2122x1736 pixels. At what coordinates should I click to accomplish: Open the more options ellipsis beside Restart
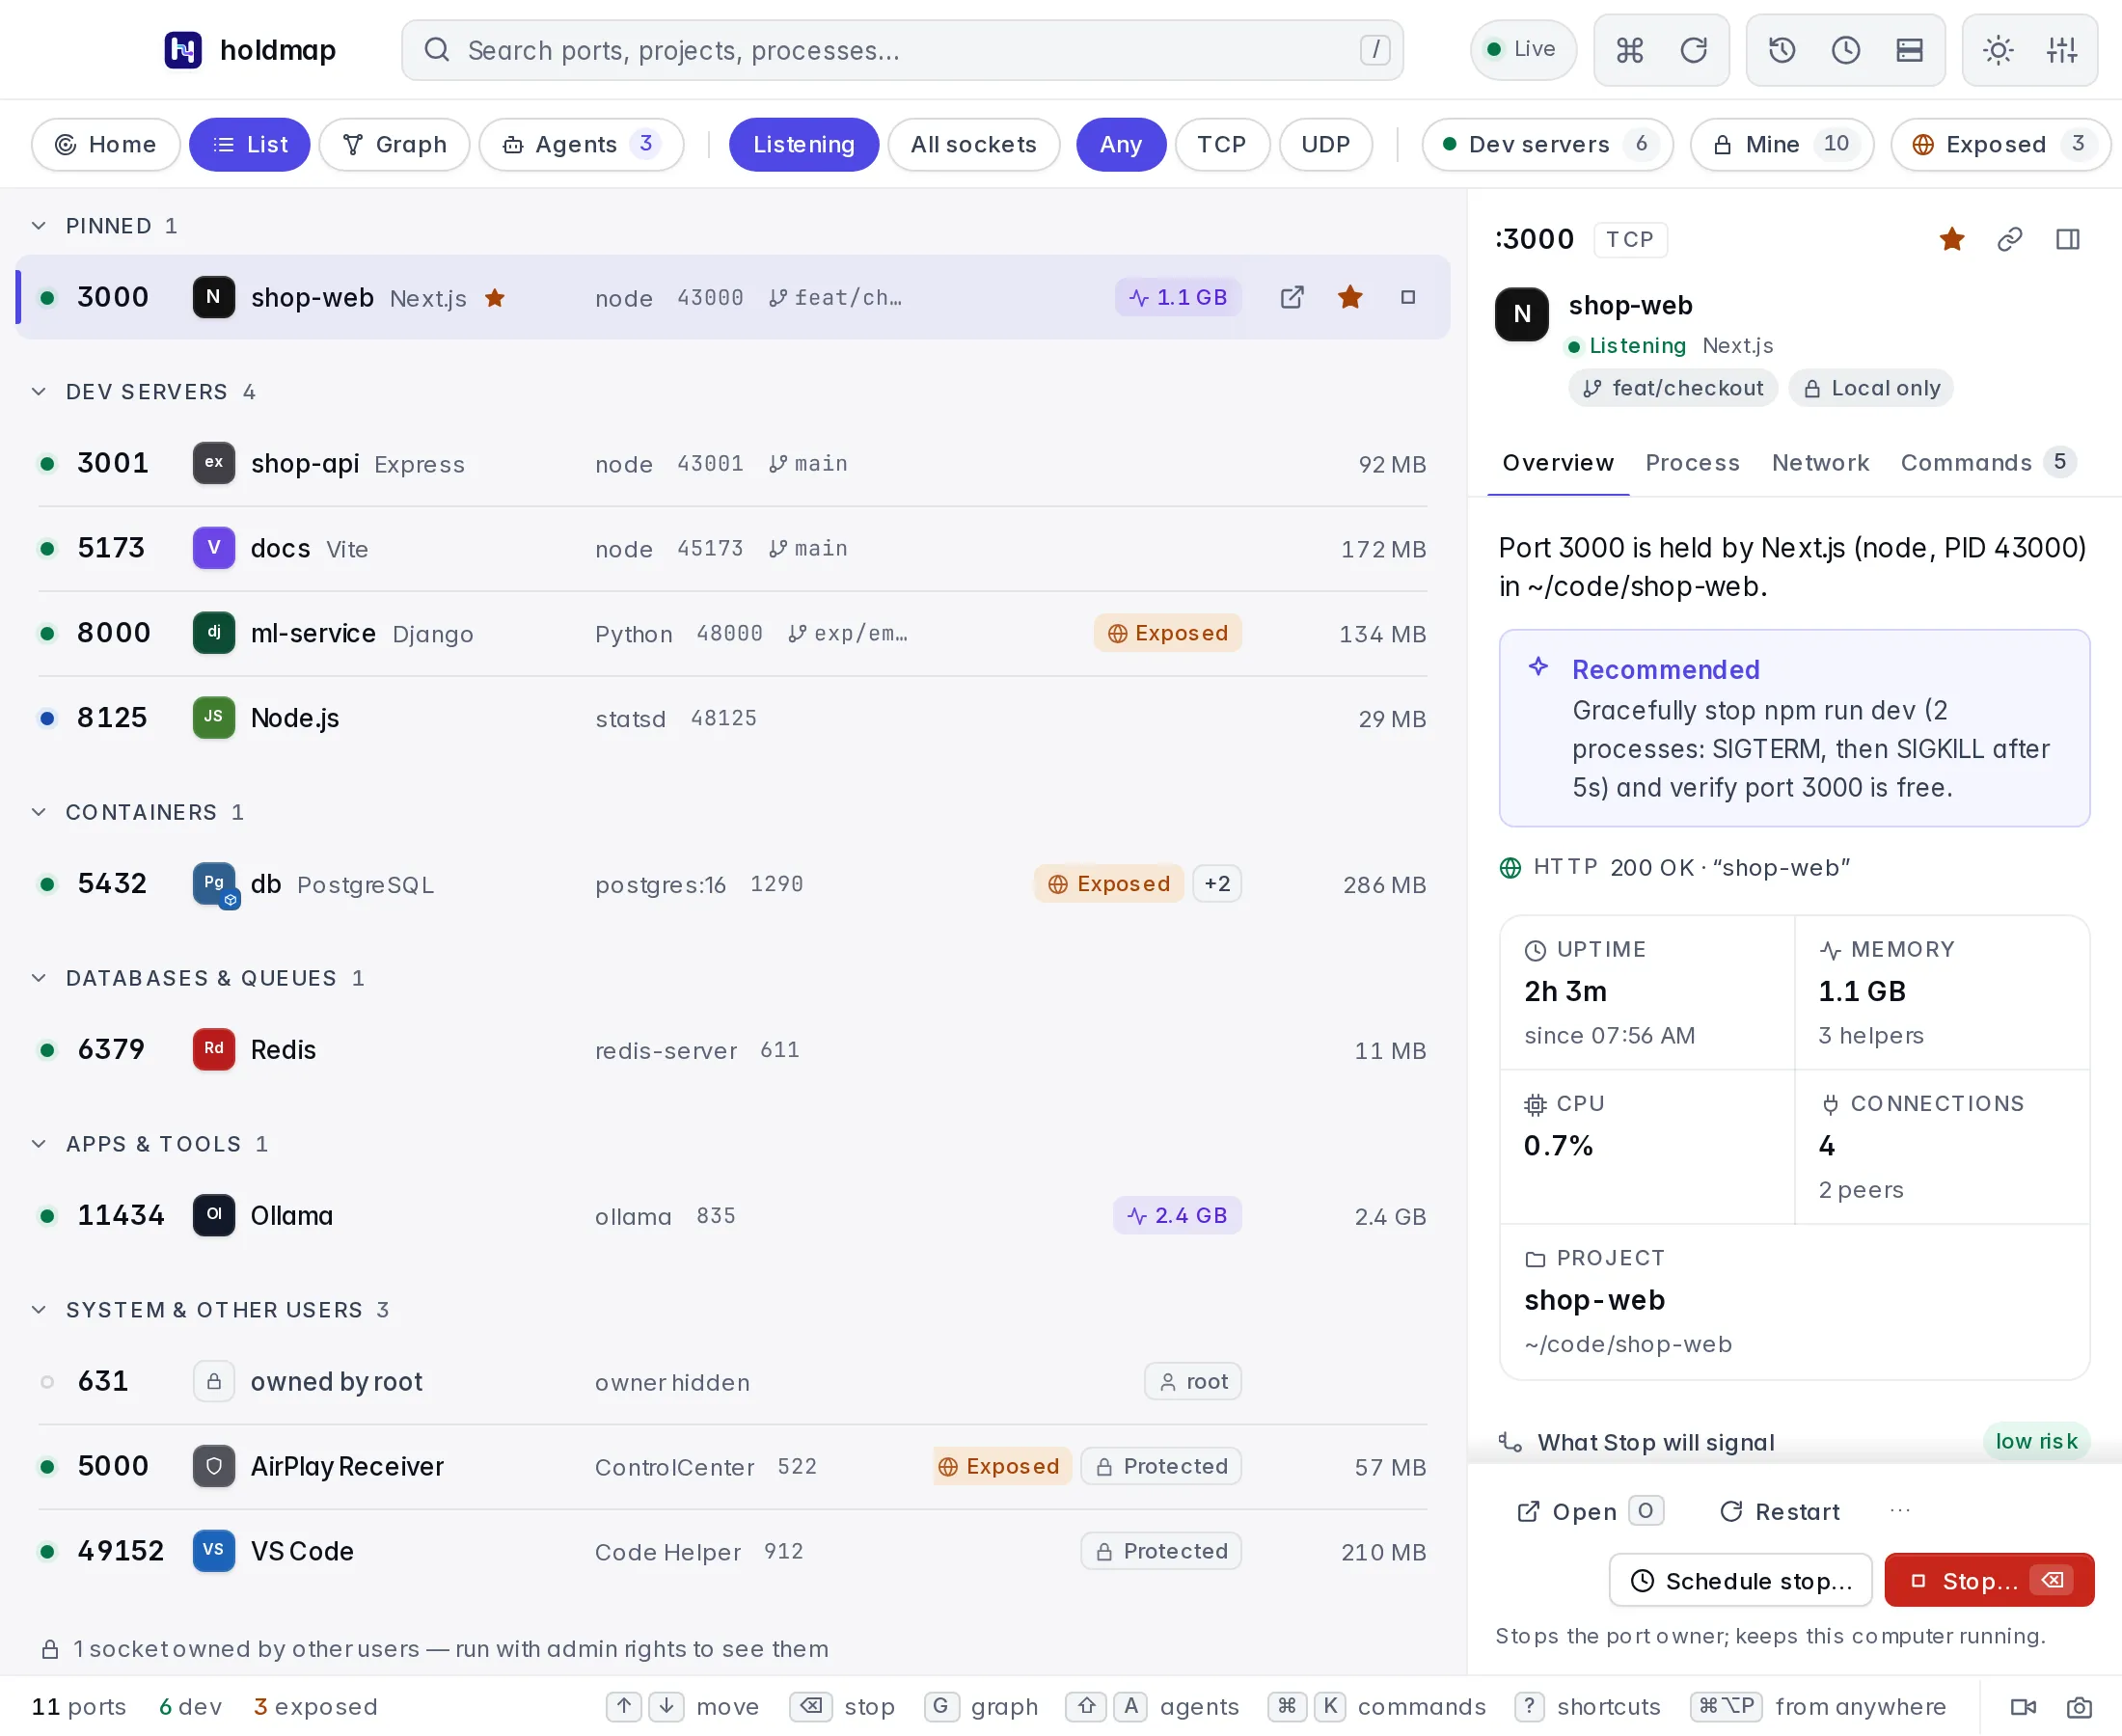click(1900, 1511)
